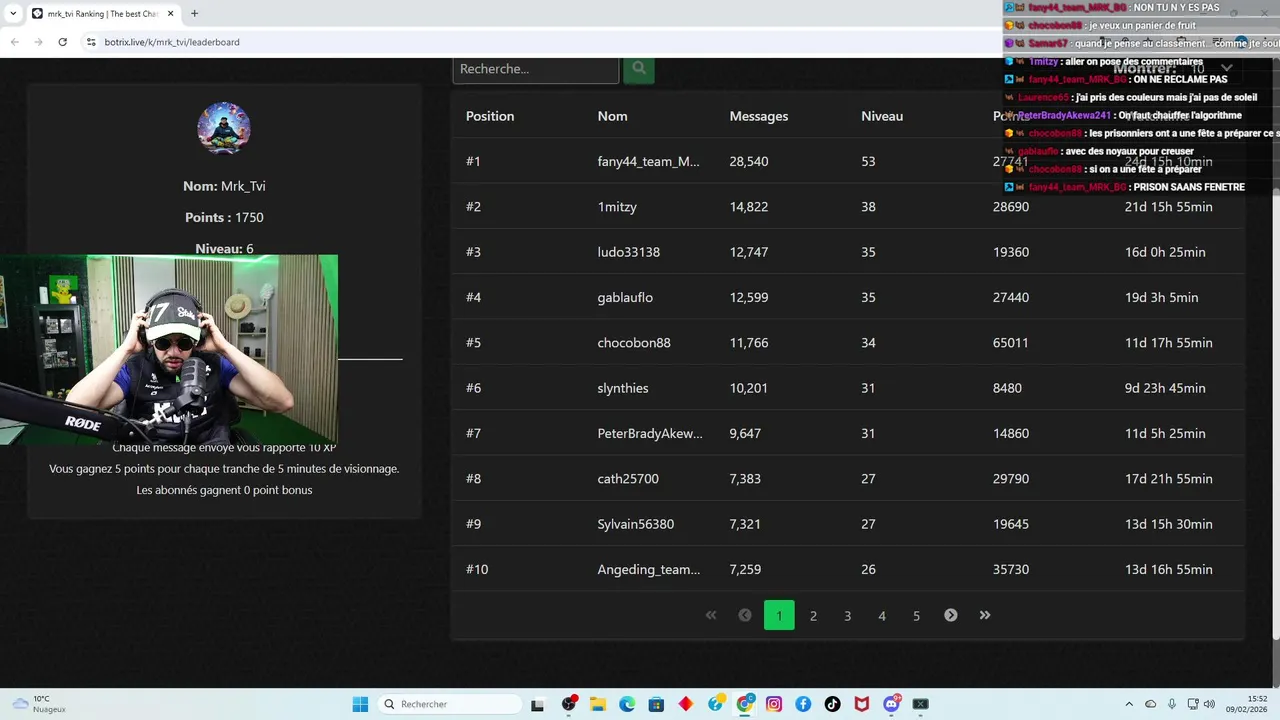This screenshot has height=720, width=1280.
Task: Click points value 65011
Action: (x=1011, y=343)
